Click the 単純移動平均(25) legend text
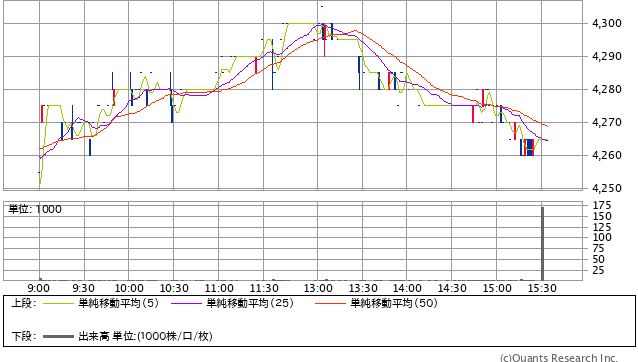638x362 pixels. 250,303
